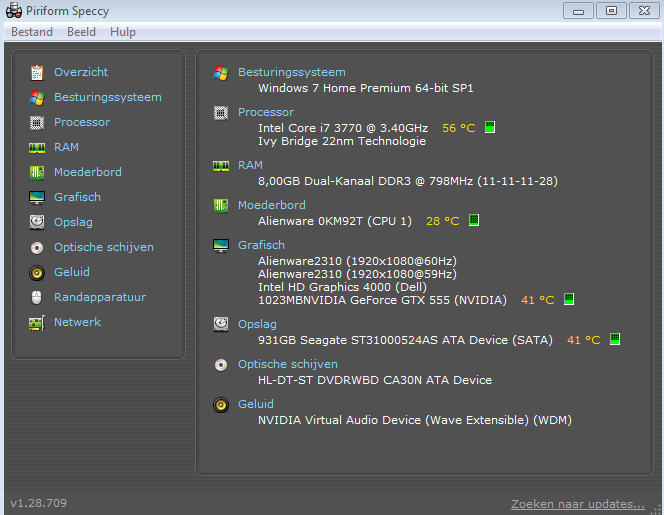The height and width of the screenshot is (515, 664).
Task: Click Intel HD Graphics 4000 (Dell) text
Action: [x=343, y=287]
